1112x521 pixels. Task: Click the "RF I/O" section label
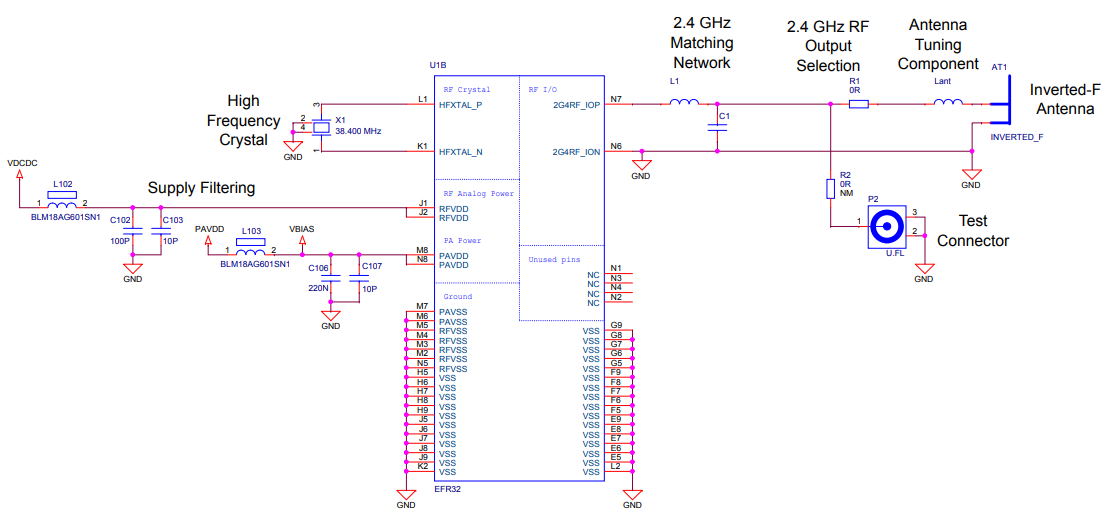pos(543,89)
